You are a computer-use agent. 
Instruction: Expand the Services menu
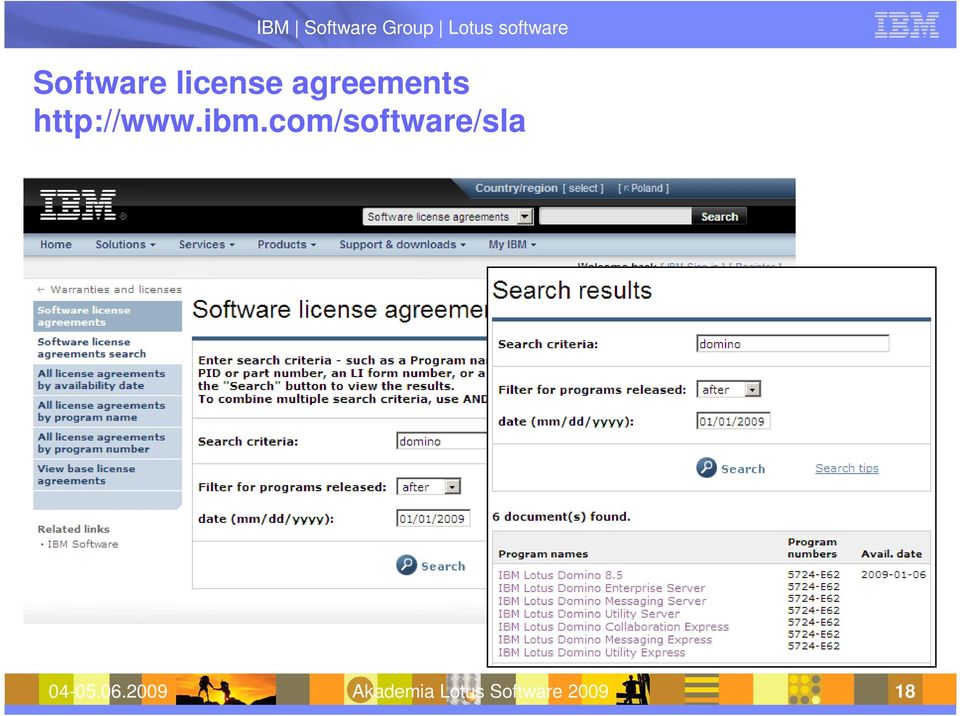(206, 244)
